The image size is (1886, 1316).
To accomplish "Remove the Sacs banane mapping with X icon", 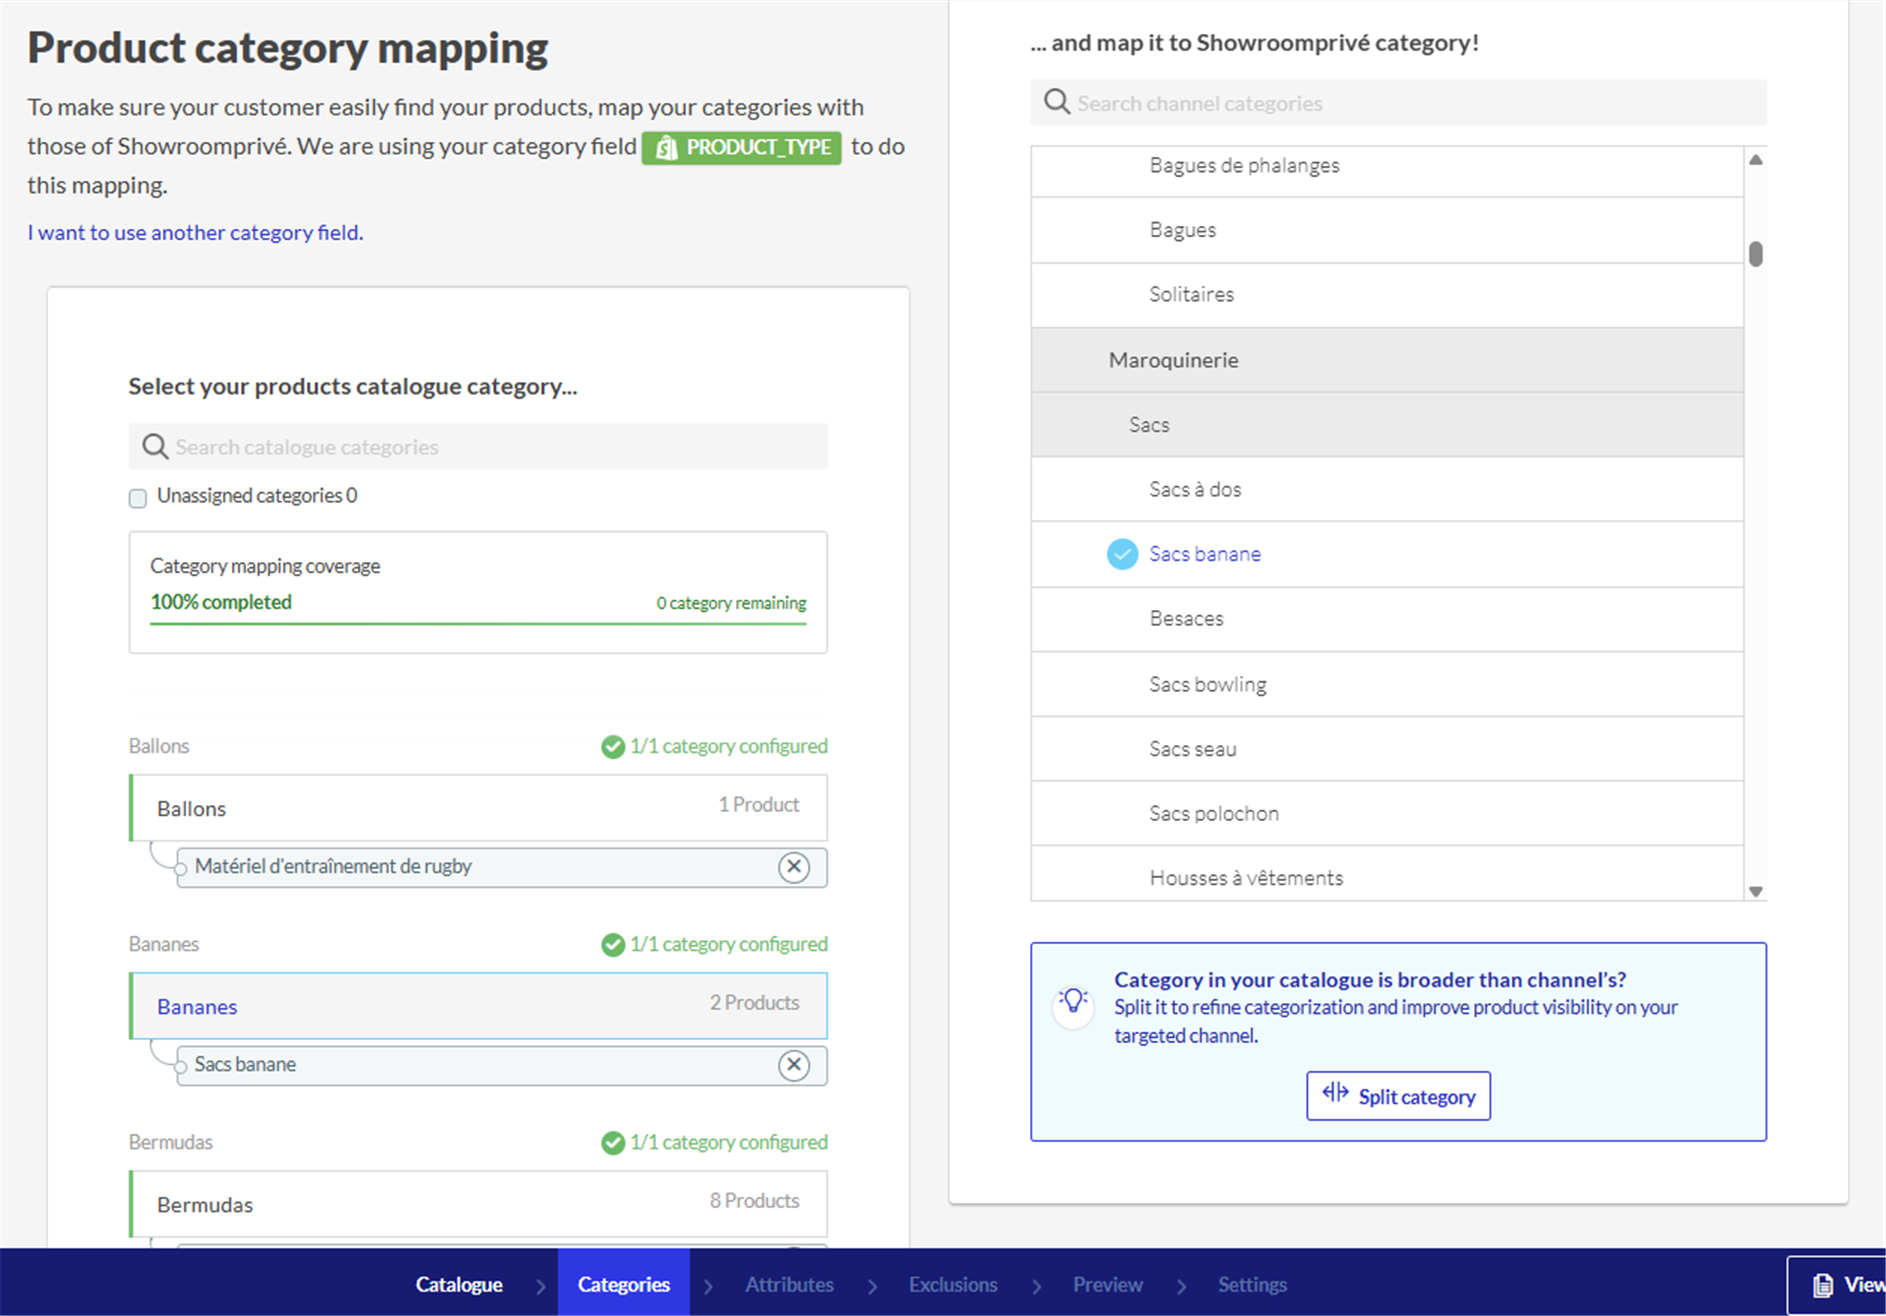I will tap(794, 1065).
